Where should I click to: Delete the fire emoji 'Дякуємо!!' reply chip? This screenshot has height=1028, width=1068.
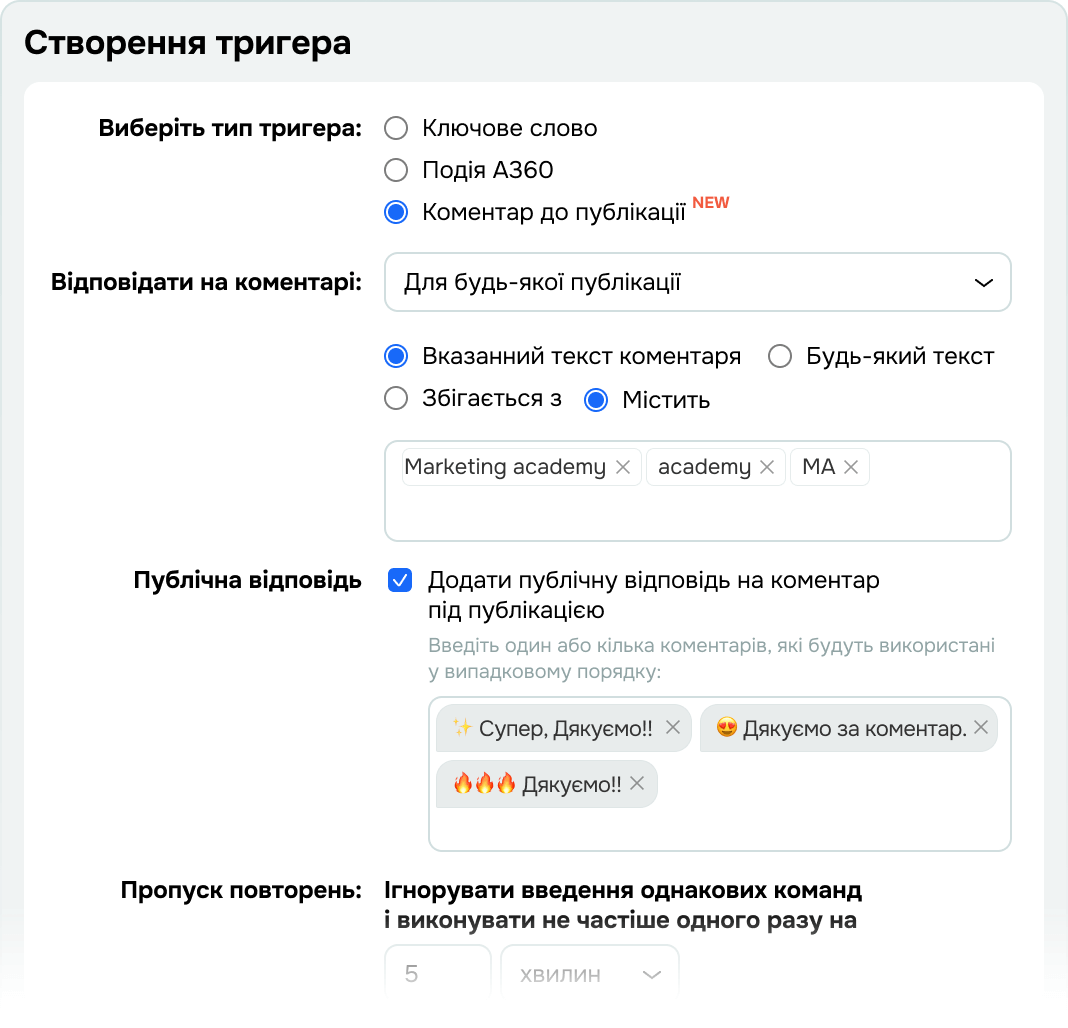(x=637, y=783)
